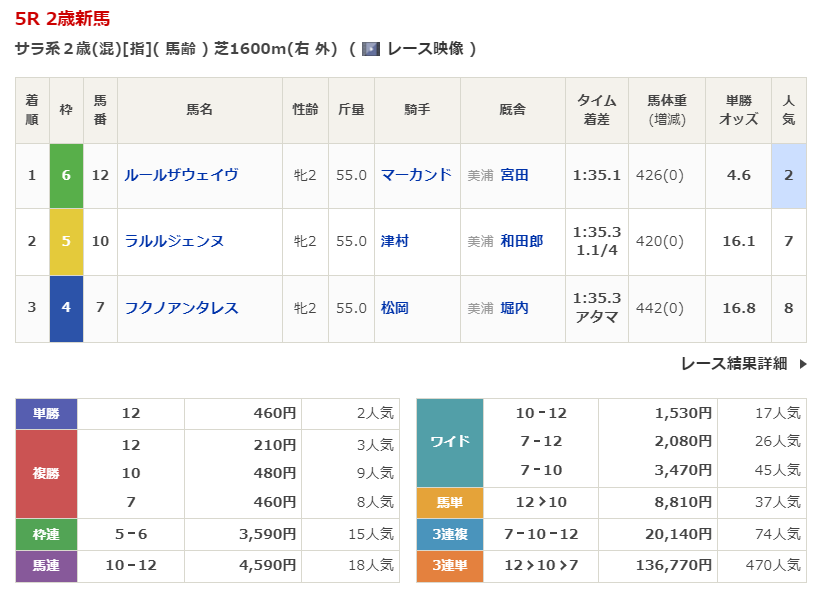Open horse フクノアンタレス page
This screenshot has width=826, height=593.
click(181, 308)
